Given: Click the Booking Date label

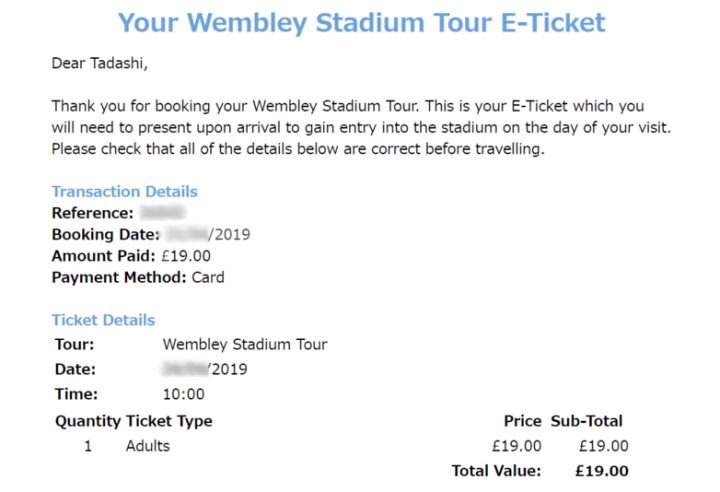Looking at the screenshot, I should (106, 234).
